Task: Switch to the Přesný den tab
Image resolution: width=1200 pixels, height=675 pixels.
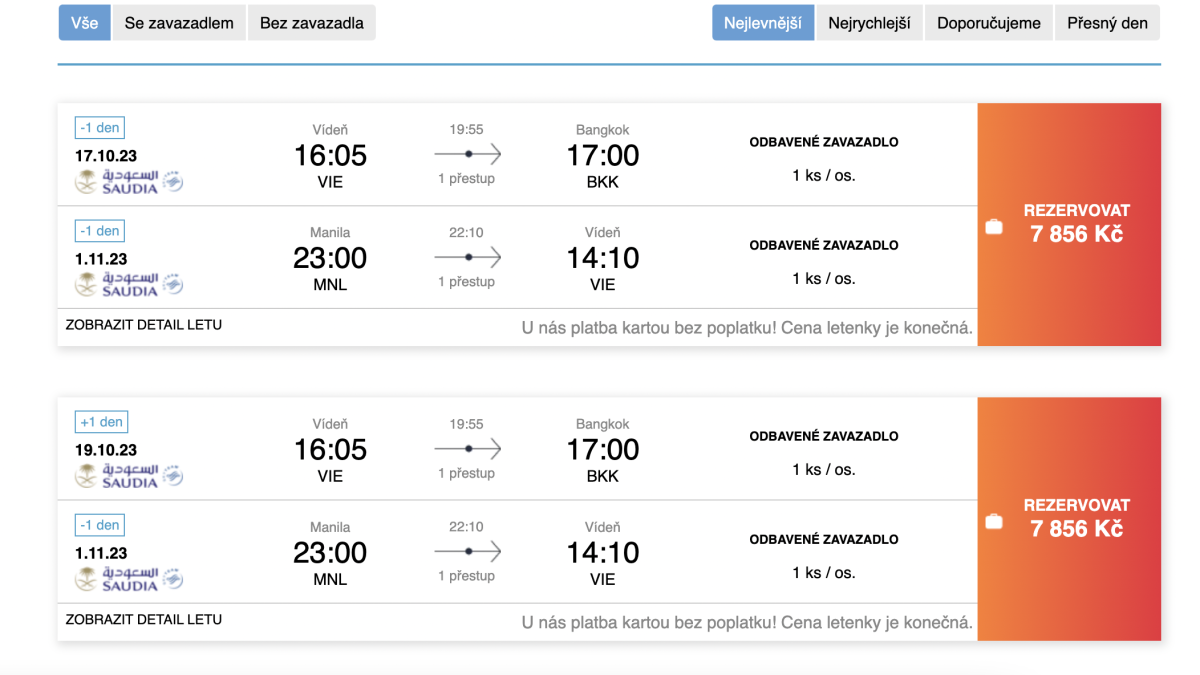Action: [1107, 23]
